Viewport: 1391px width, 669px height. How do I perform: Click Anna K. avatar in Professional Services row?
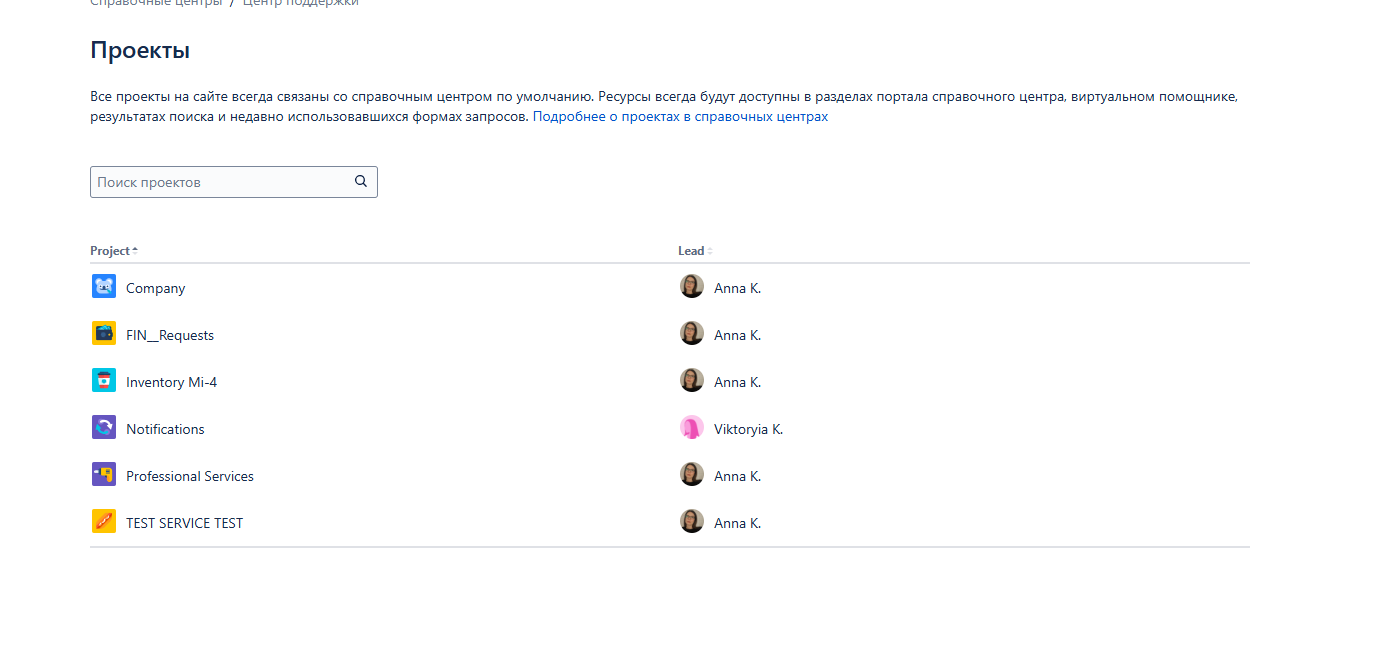click(x=692, y=475)
